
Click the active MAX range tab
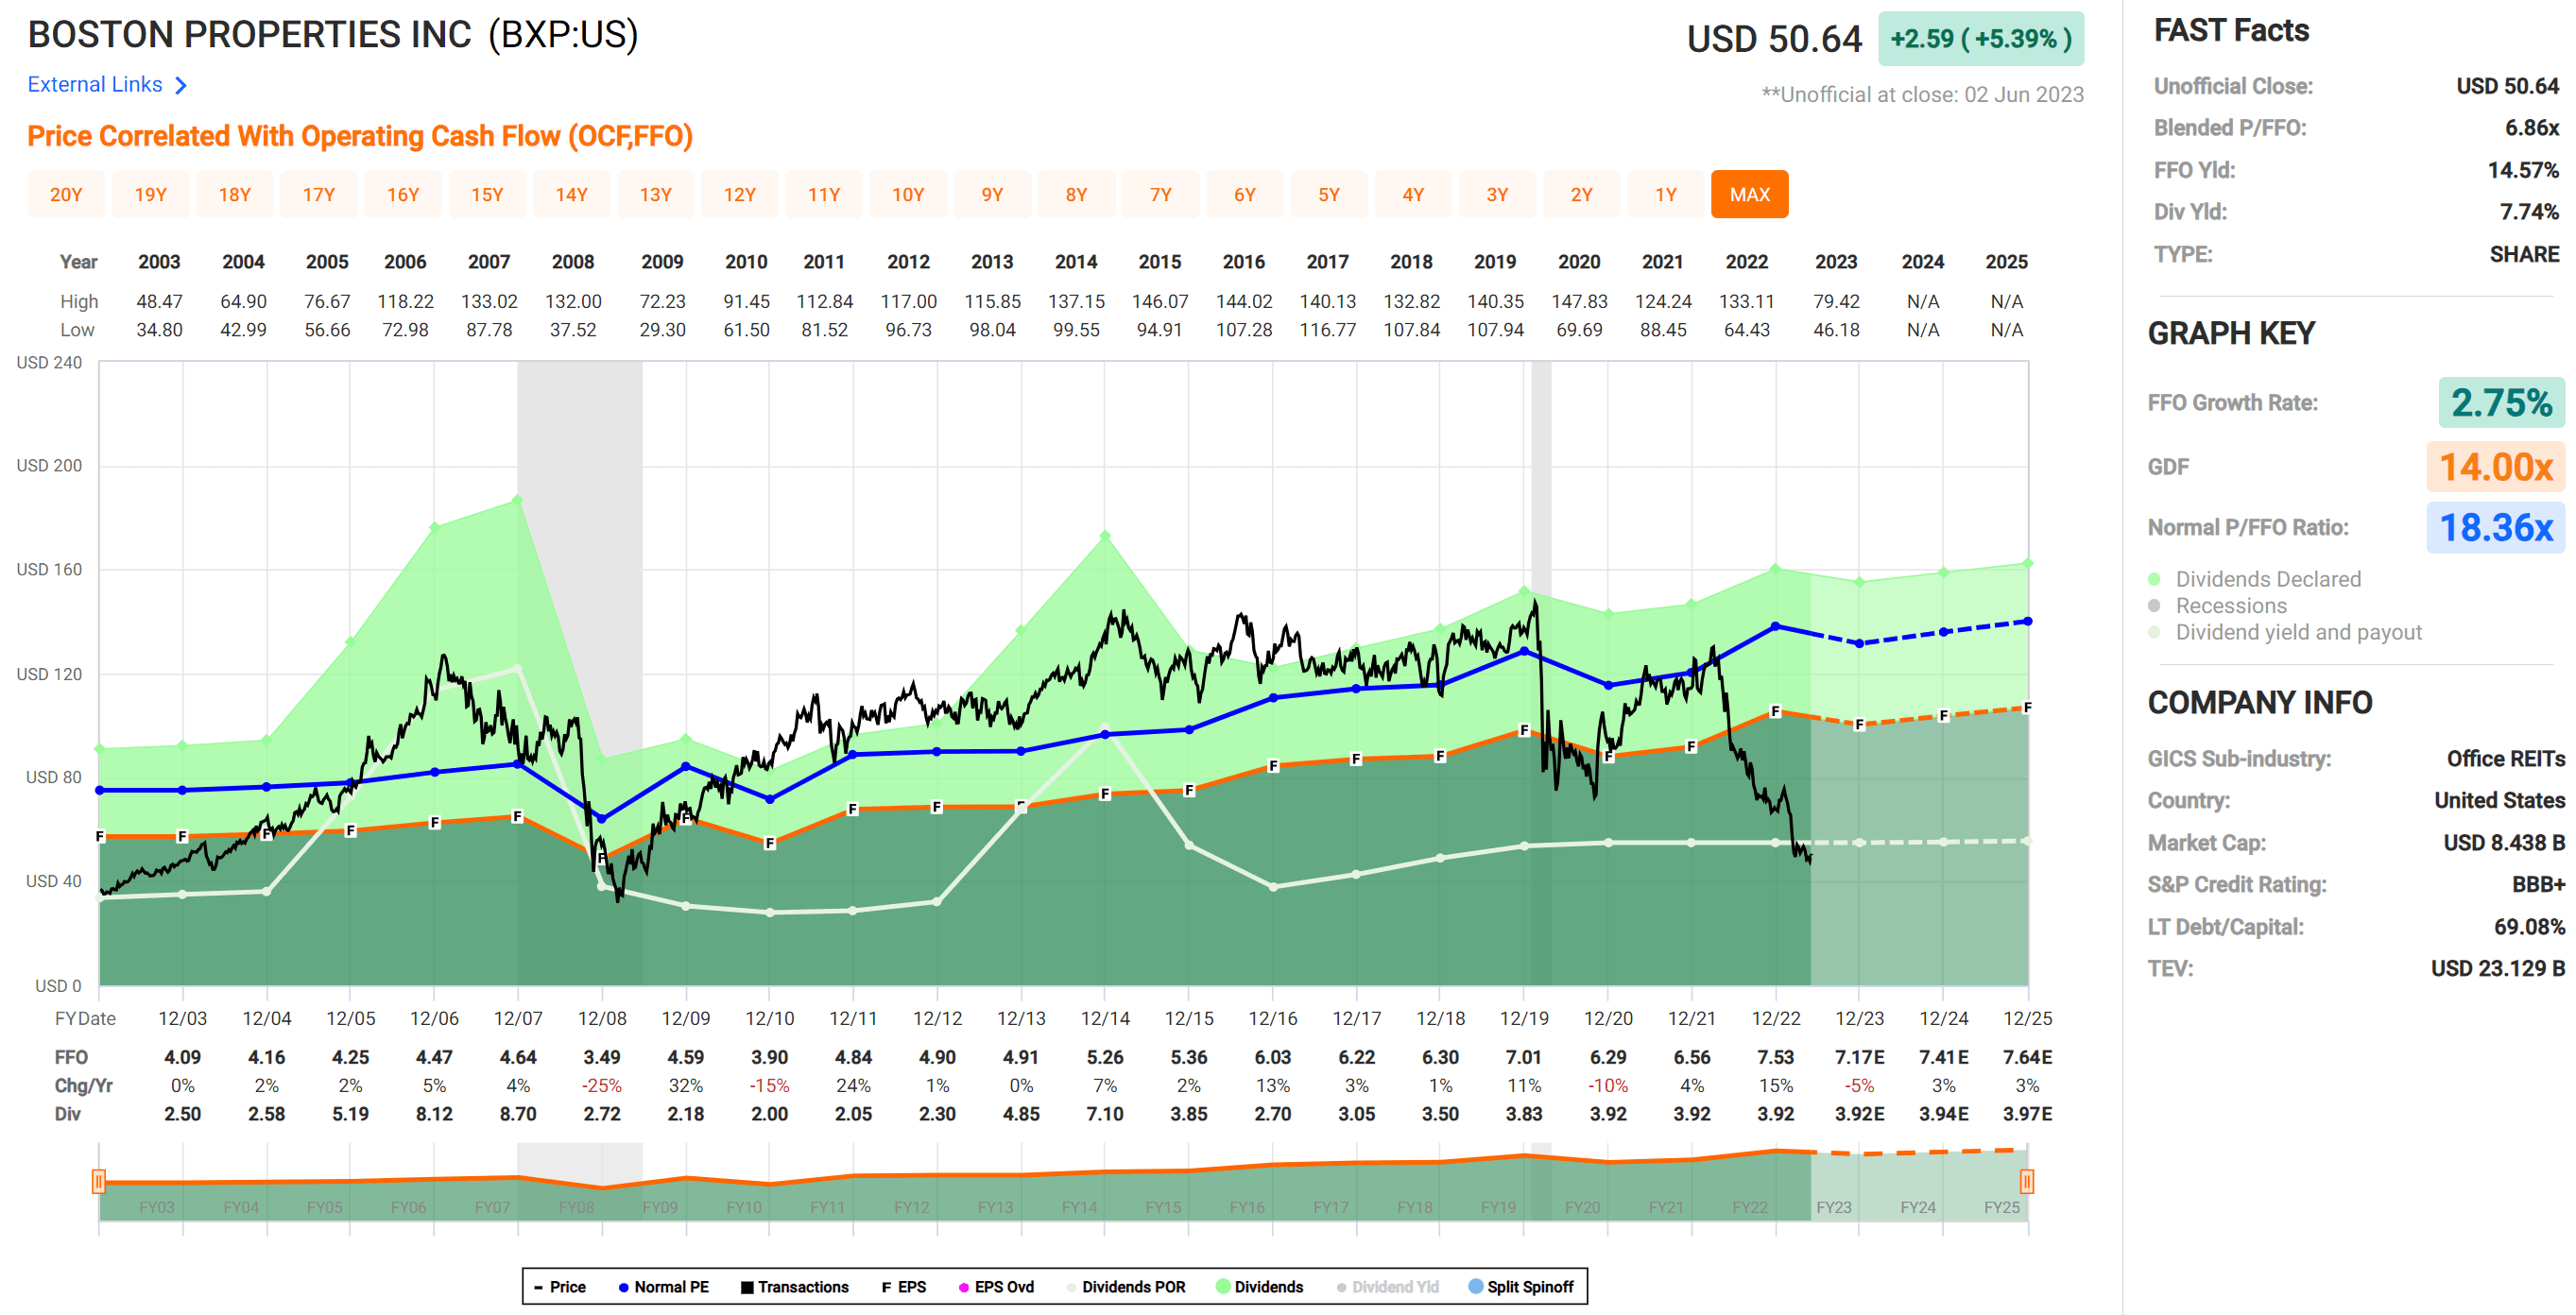pos(1750,194)
